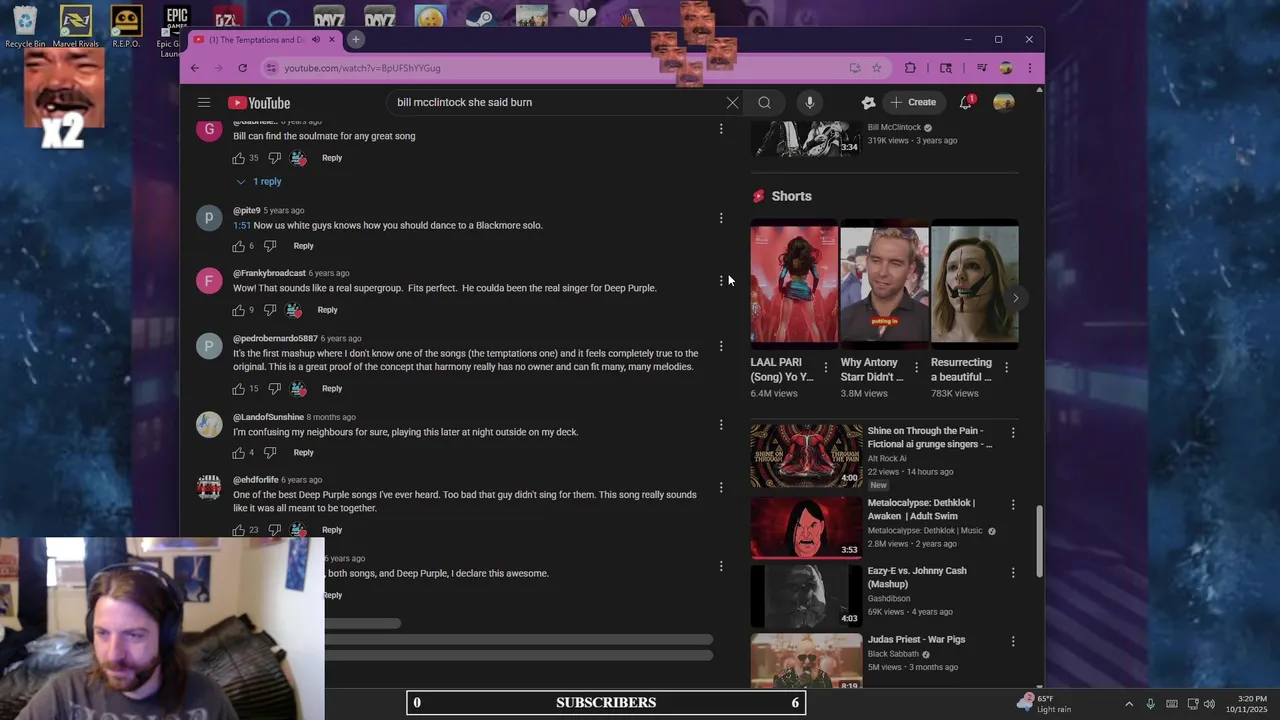Open weather widget showing Light rain

pyautogui.click(x=1042, y=703)
